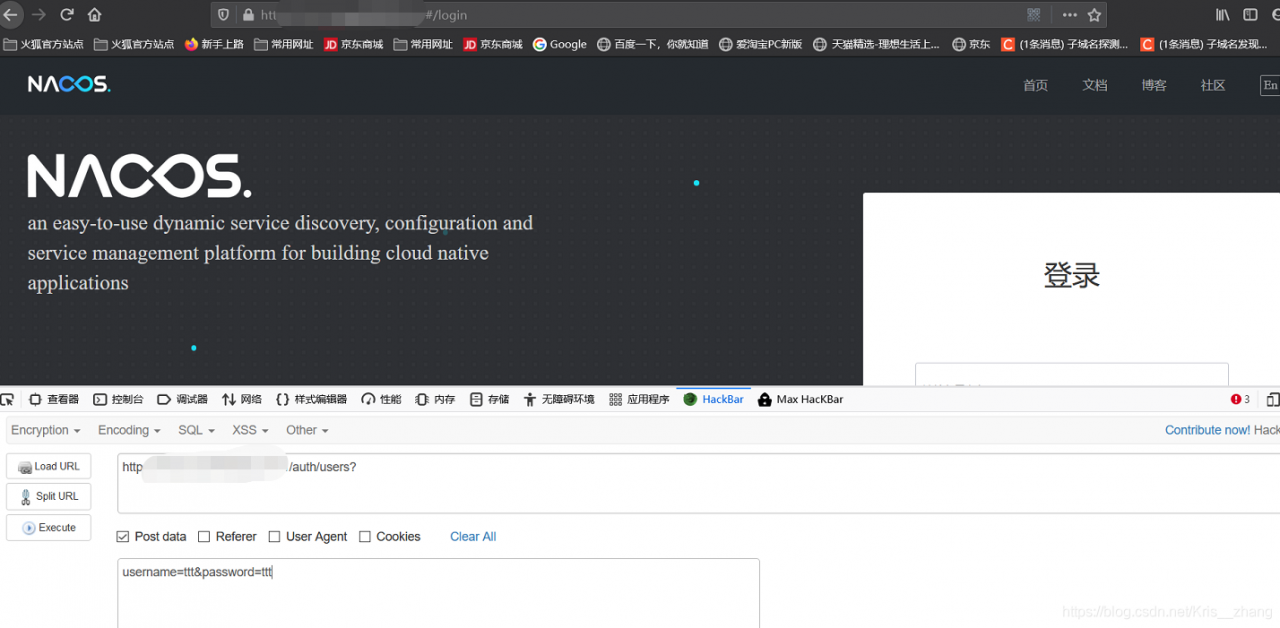Image resolution: width=1280 pixels, height=628 pixels.
Task: Open the 子域名探测 CSDN bookmark
Action: (1065, 44)
